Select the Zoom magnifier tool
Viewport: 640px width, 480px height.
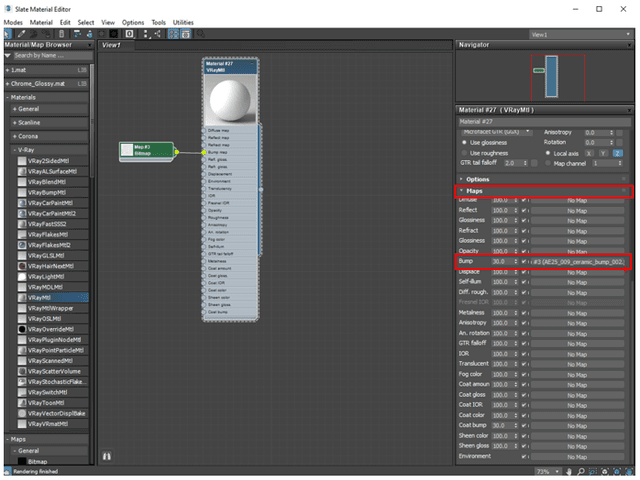(581, 472)
